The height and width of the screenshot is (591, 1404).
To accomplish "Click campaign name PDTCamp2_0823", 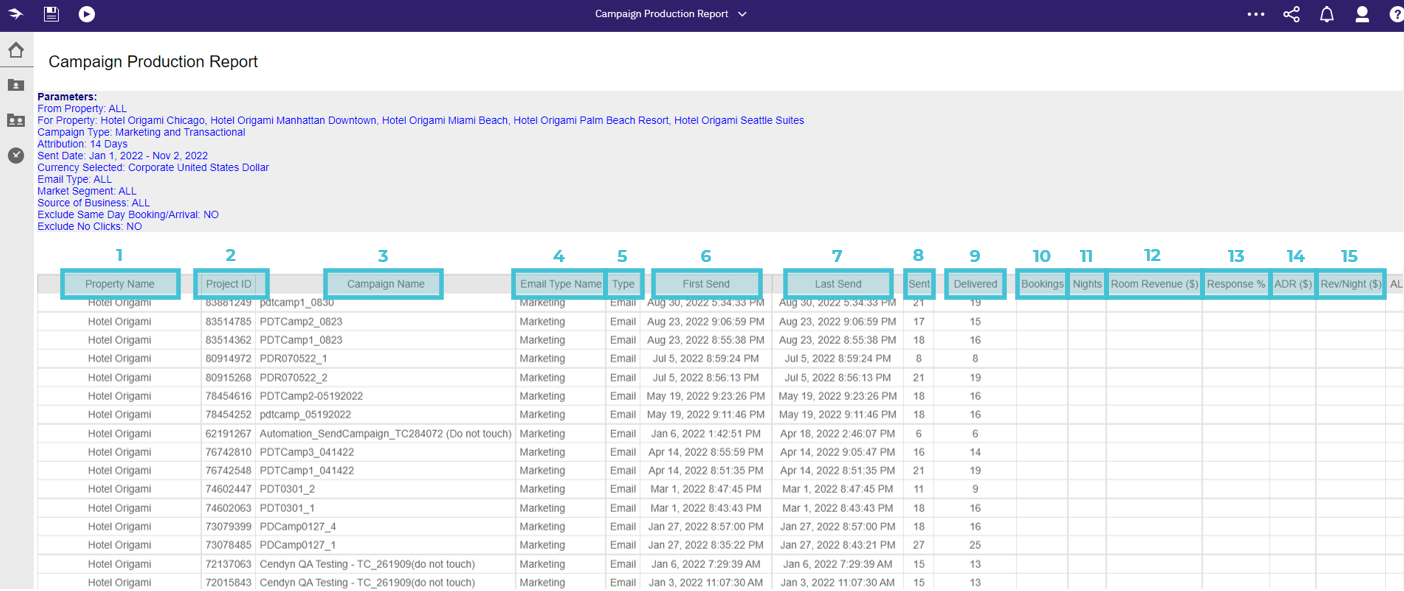I will click(x=299, y=322).
